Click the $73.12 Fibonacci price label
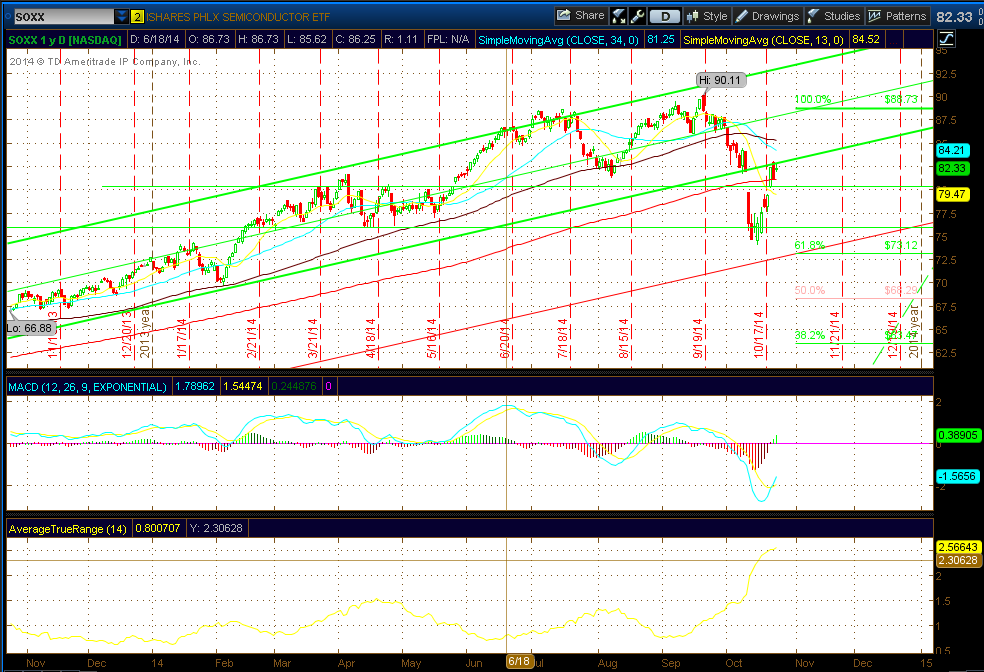This screenshot has height=672, width=984. click(901, 245)
